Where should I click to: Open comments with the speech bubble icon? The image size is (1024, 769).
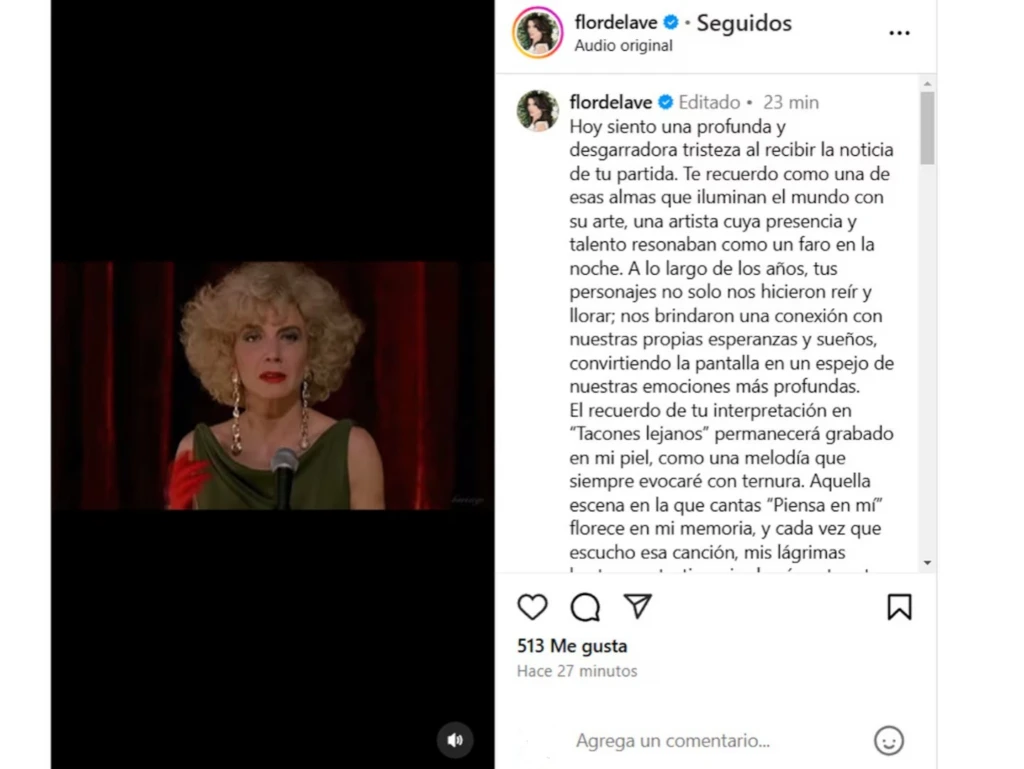tap(585, 607)
